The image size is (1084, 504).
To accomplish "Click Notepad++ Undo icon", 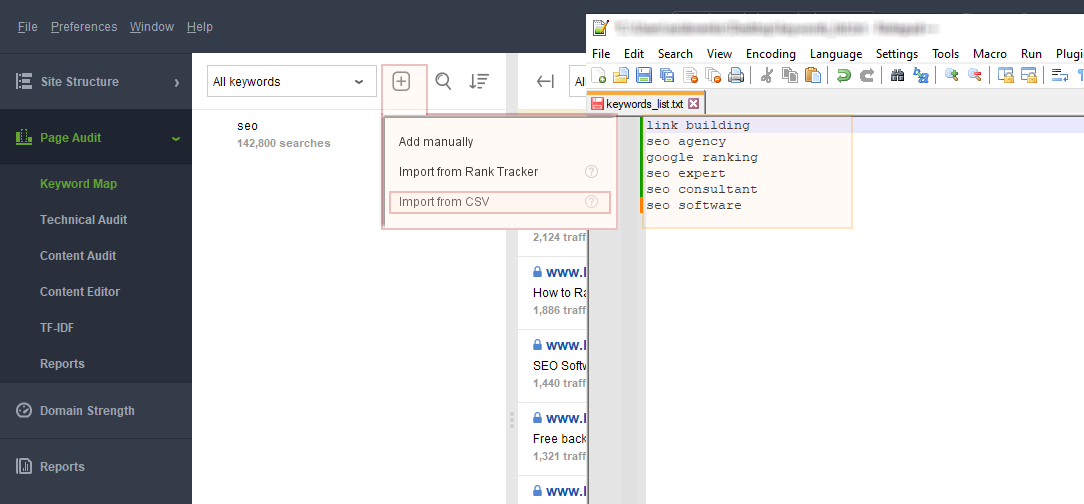I will point(843,75).
